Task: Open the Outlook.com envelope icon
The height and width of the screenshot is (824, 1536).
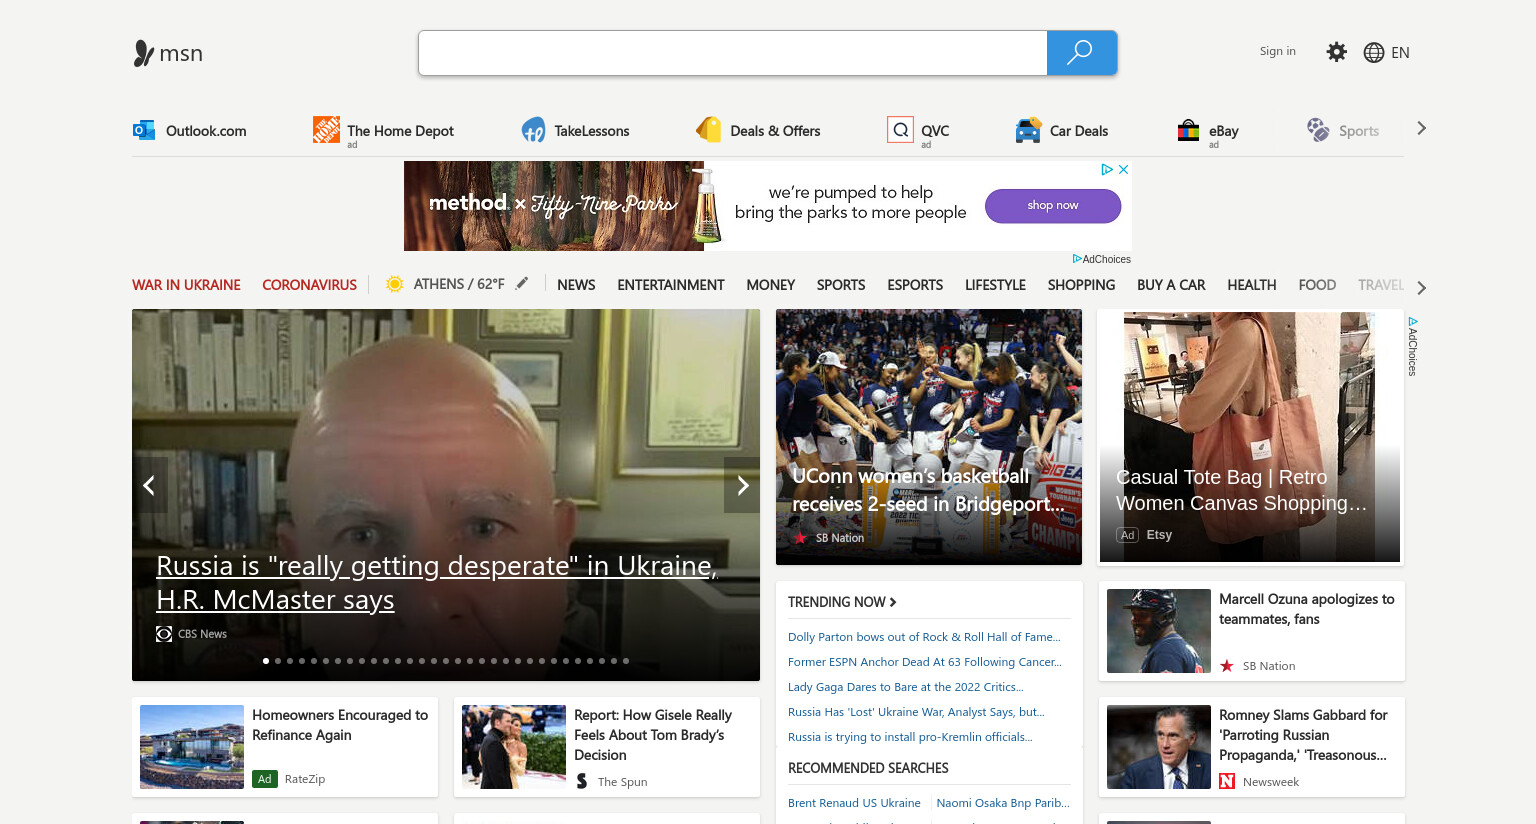Action: tap(144, 130)
